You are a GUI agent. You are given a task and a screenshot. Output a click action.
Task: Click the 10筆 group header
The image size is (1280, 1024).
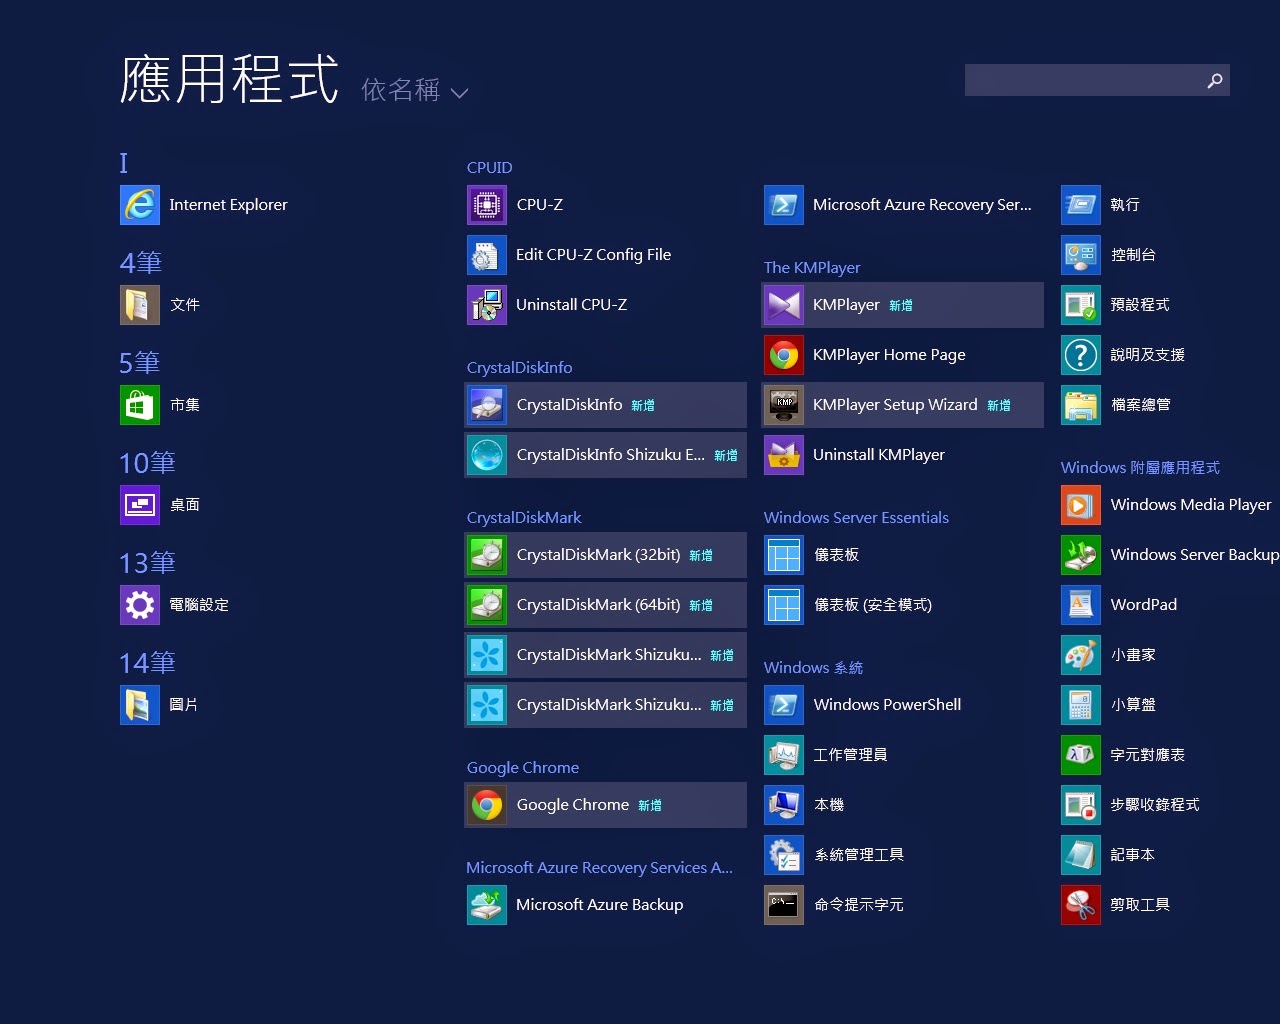click(x=147, y=463)
